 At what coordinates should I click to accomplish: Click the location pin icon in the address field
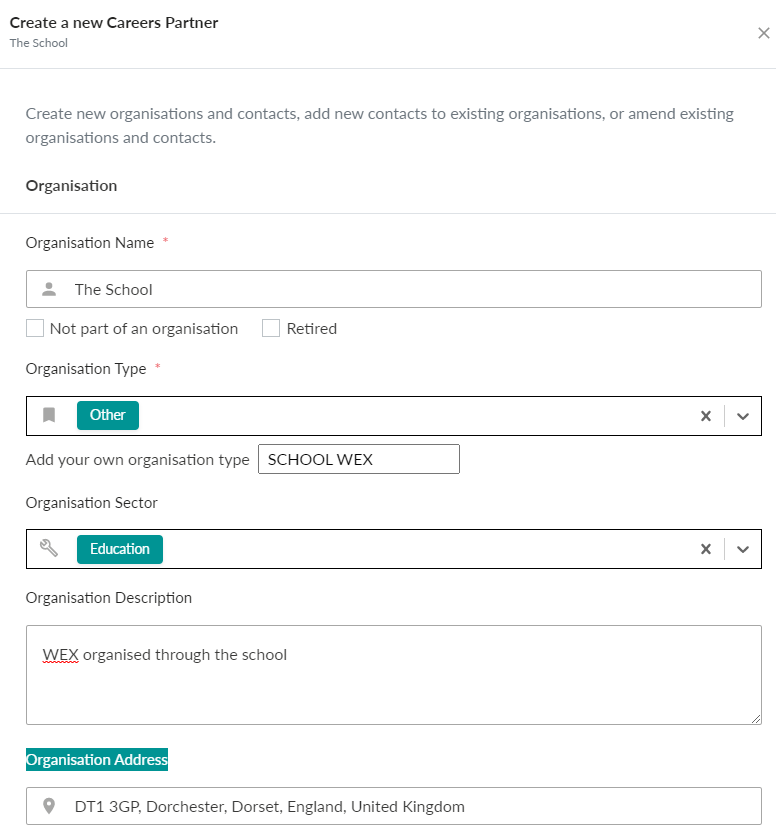pyautogui.click(x=47, y=806)
